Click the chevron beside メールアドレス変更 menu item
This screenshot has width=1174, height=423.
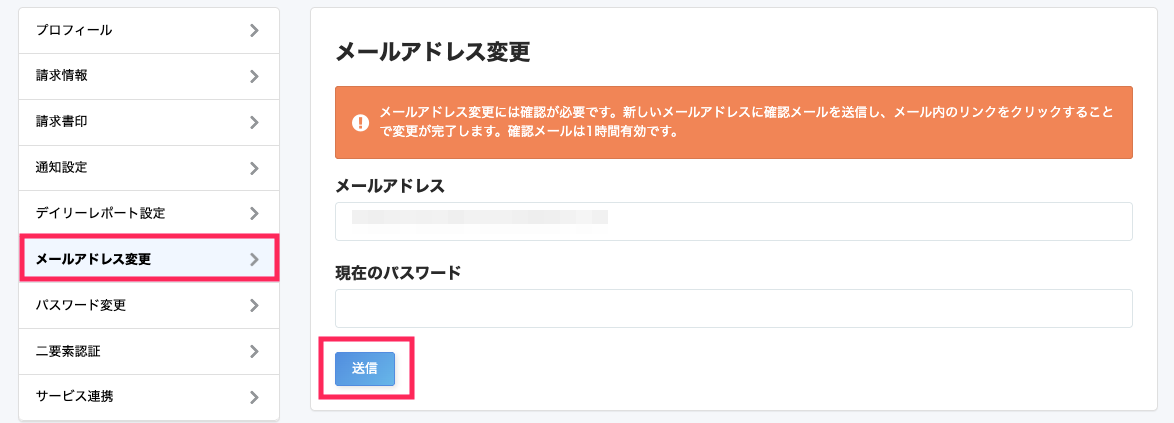click(x=255, y=260)
